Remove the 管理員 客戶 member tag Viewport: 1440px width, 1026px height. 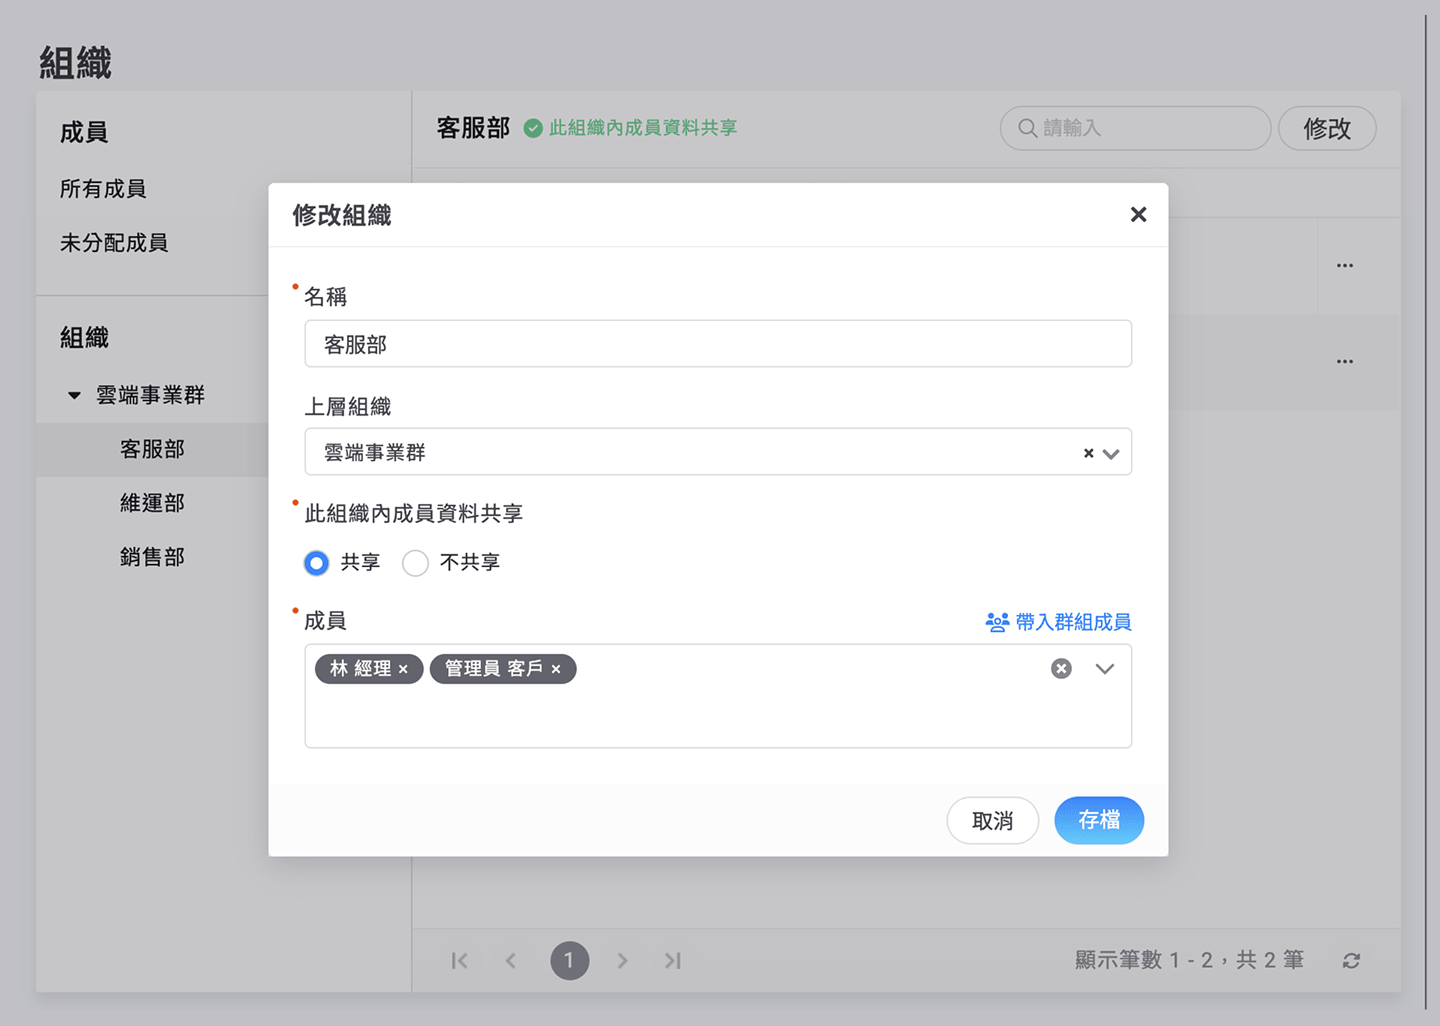(556, 669)
